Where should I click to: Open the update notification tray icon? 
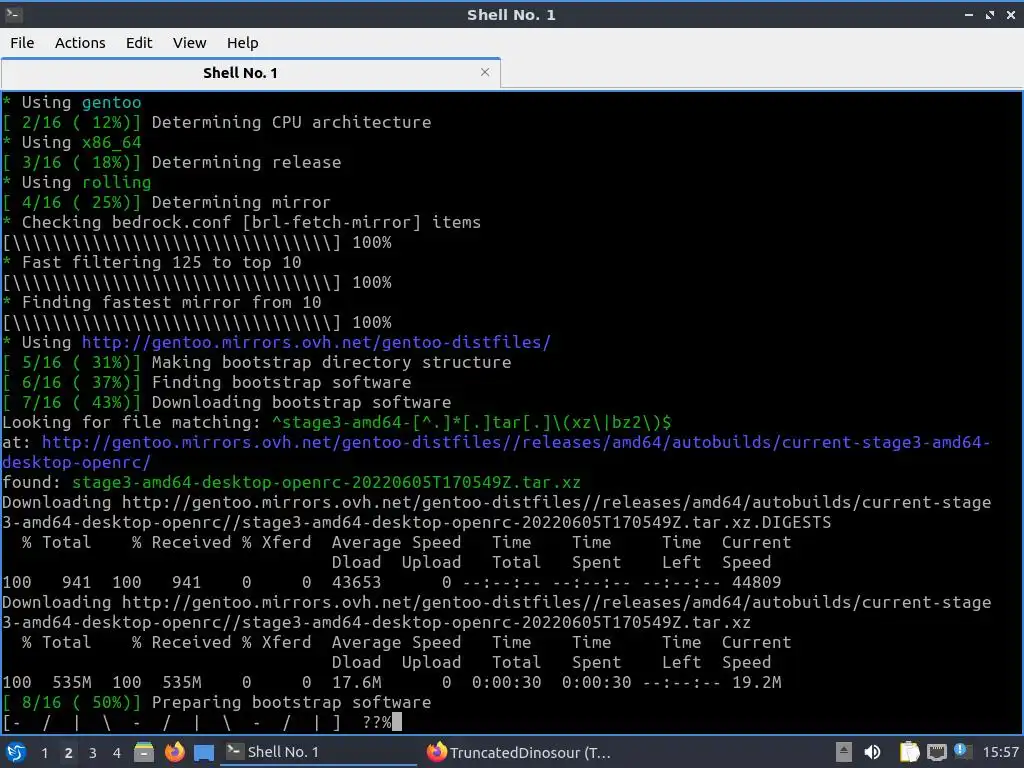[x=962, y=751]
